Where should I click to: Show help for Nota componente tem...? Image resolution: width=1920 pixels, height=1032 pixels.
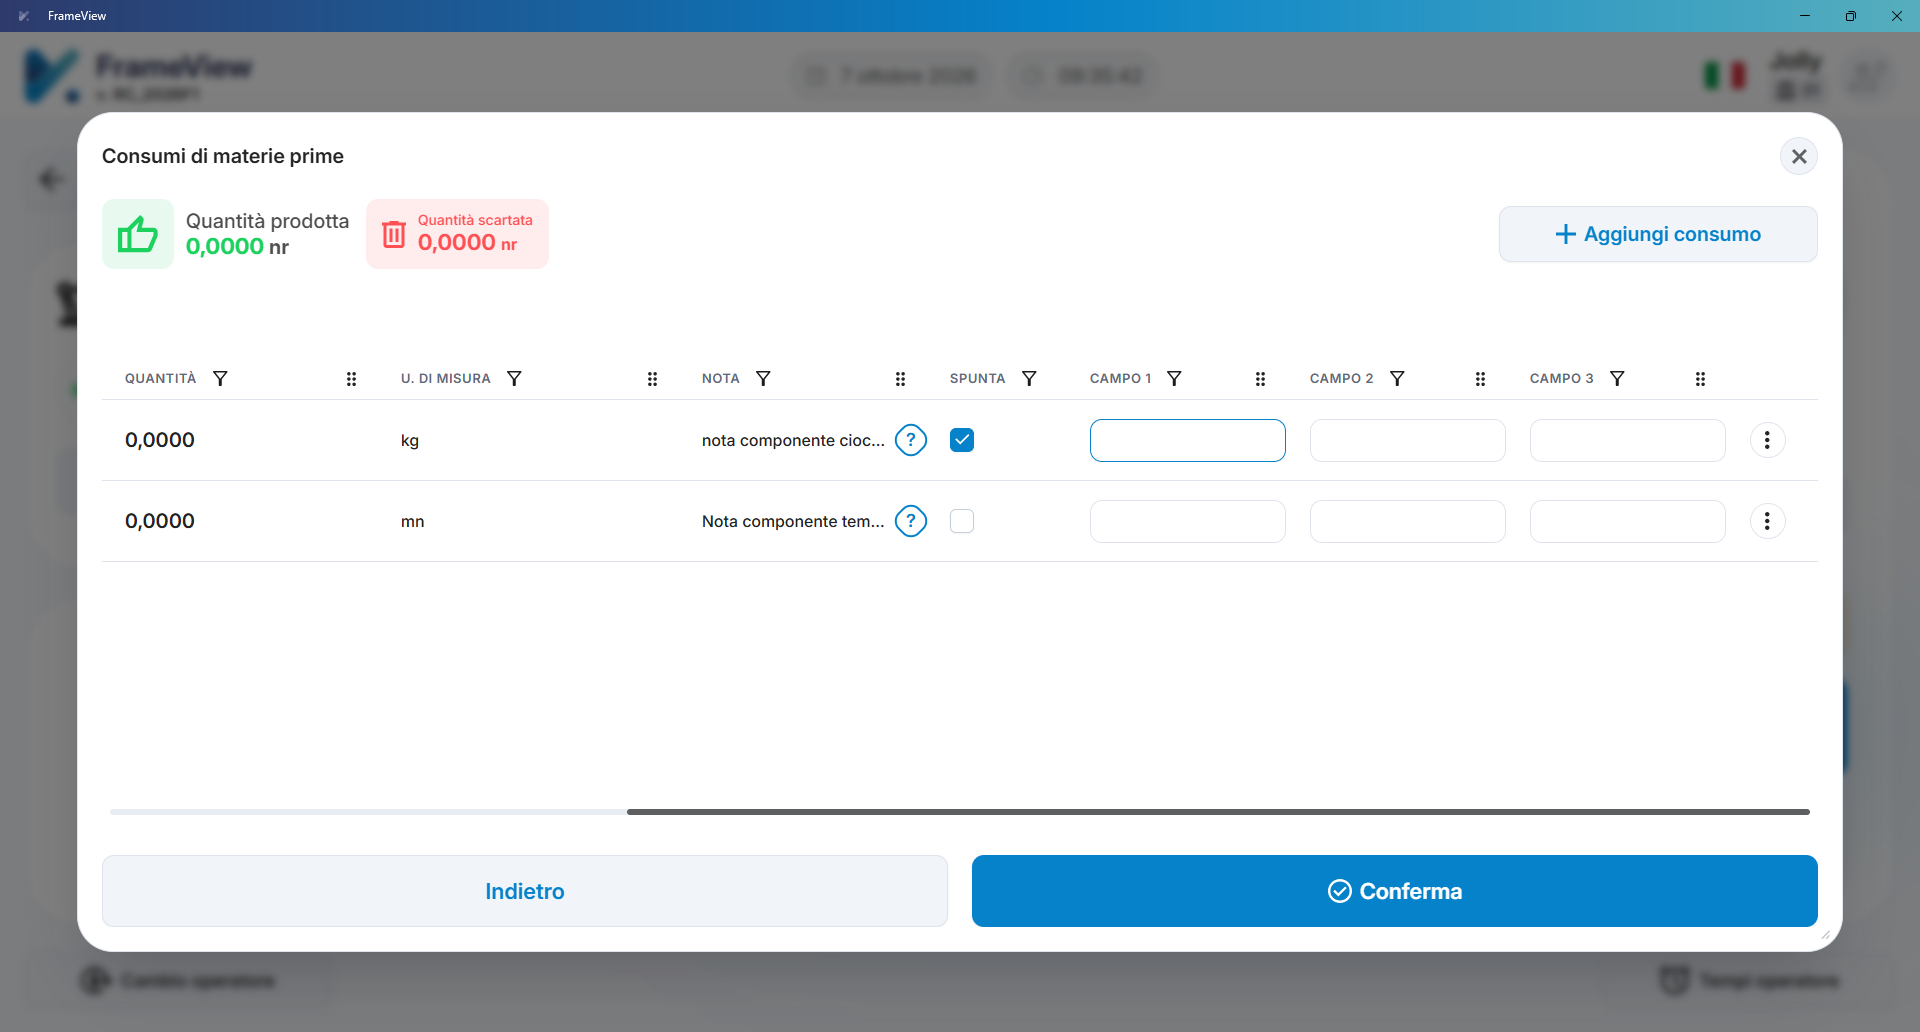click(911, 521)
